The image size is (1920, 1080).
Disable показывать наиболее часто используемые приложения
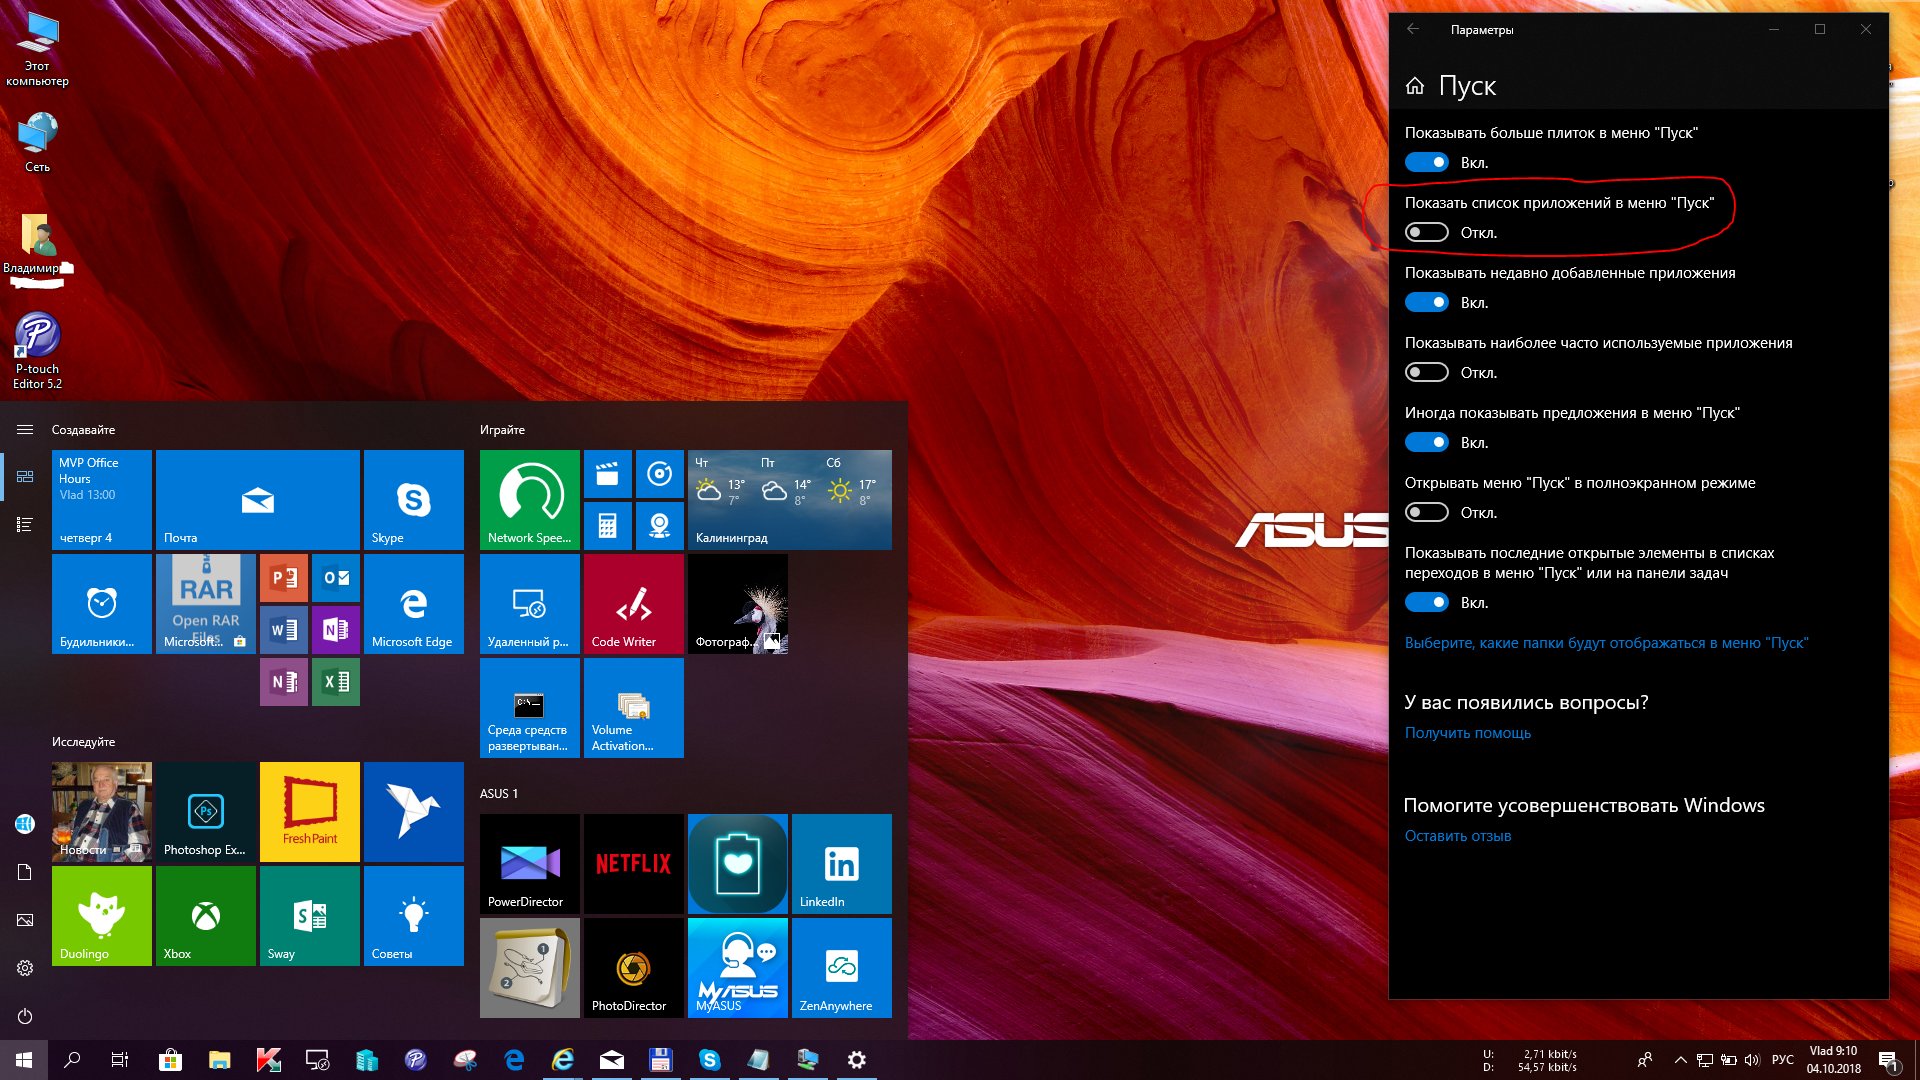[1427, 372]
